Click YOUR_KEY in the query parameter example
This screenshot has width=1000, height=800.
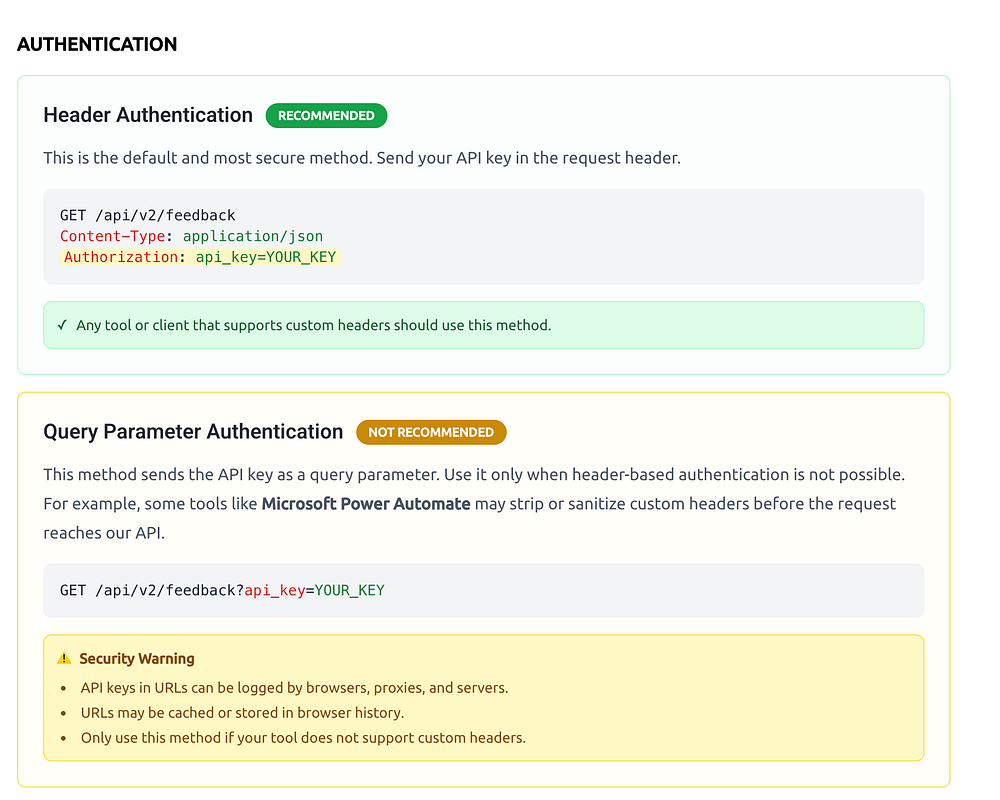[350, 590]
